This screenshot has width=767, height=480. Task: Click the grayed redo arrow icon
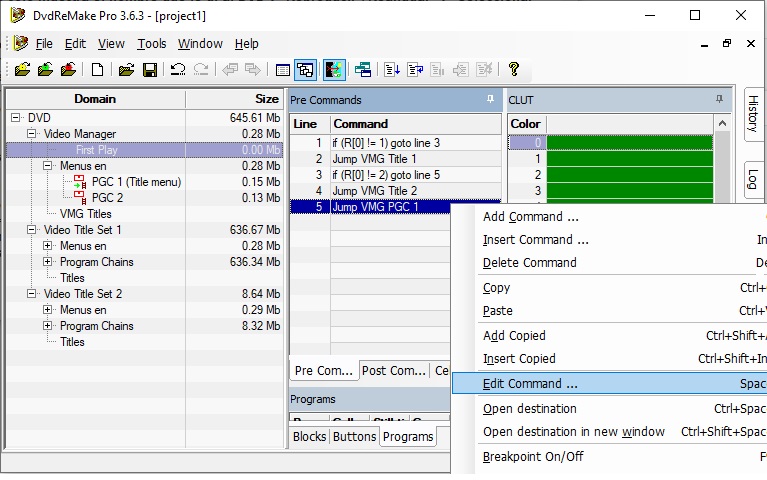coord(201,69)
